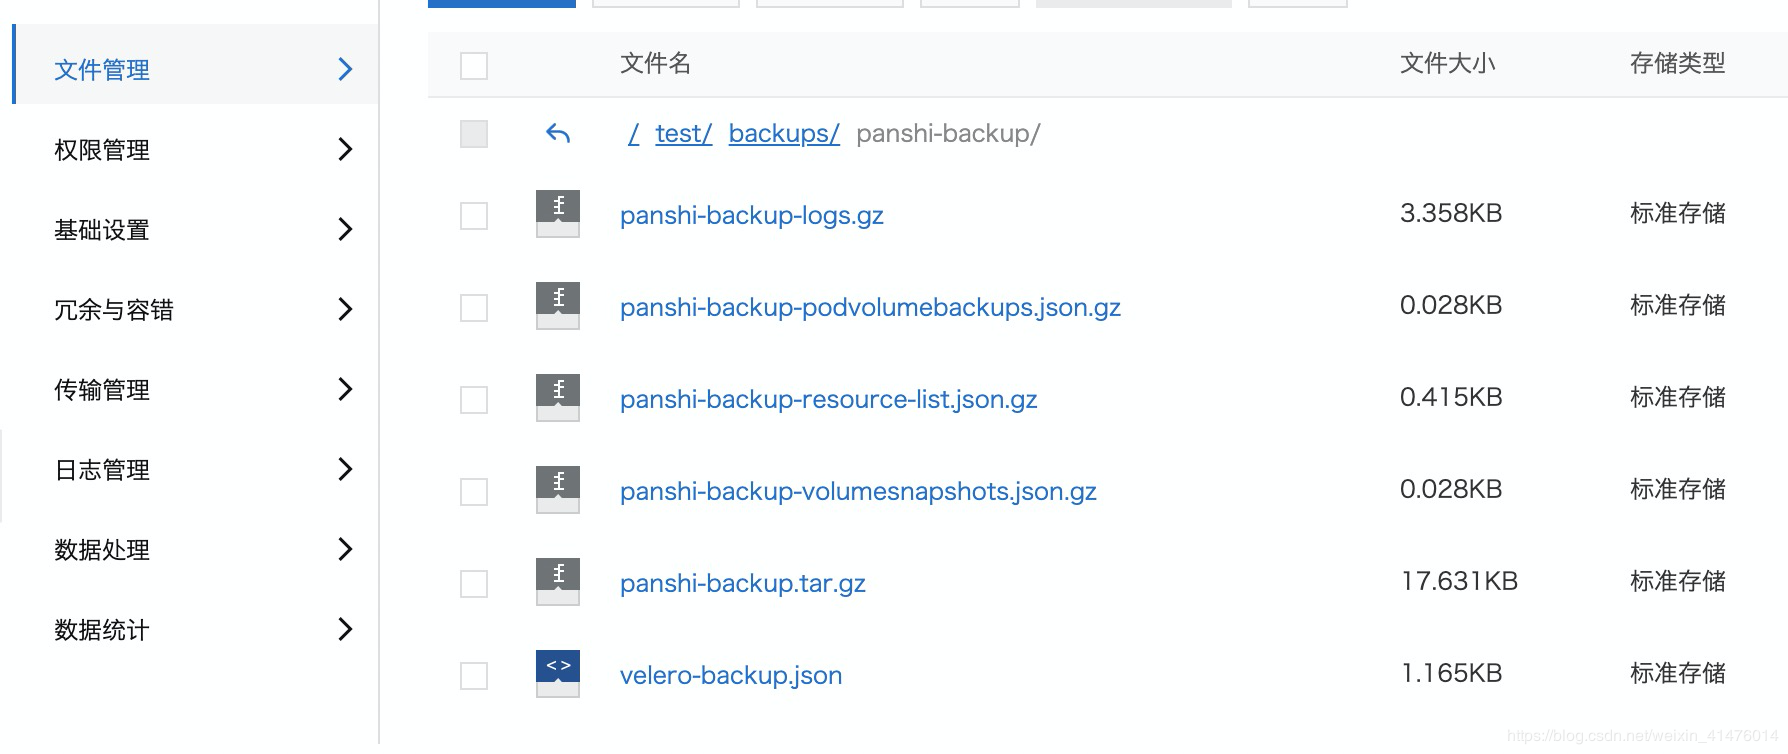Expand the 权限管理 sidebar chevron
The height and width of the screenshot is (754, 1788).
pos(345,149)
